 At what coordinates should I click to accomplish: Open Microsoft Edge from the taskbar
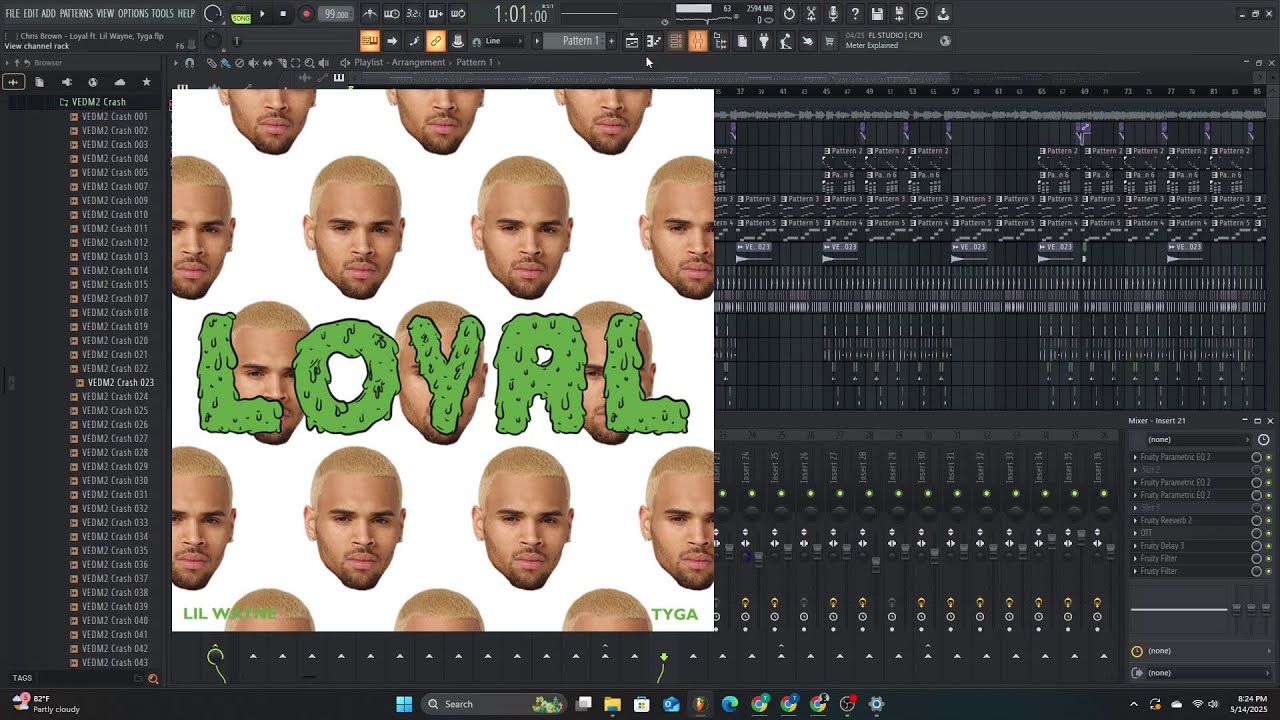730,704
